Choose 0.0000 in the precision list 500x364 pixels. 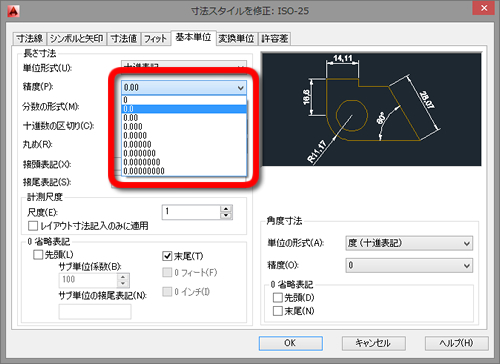tap(184, 136)
